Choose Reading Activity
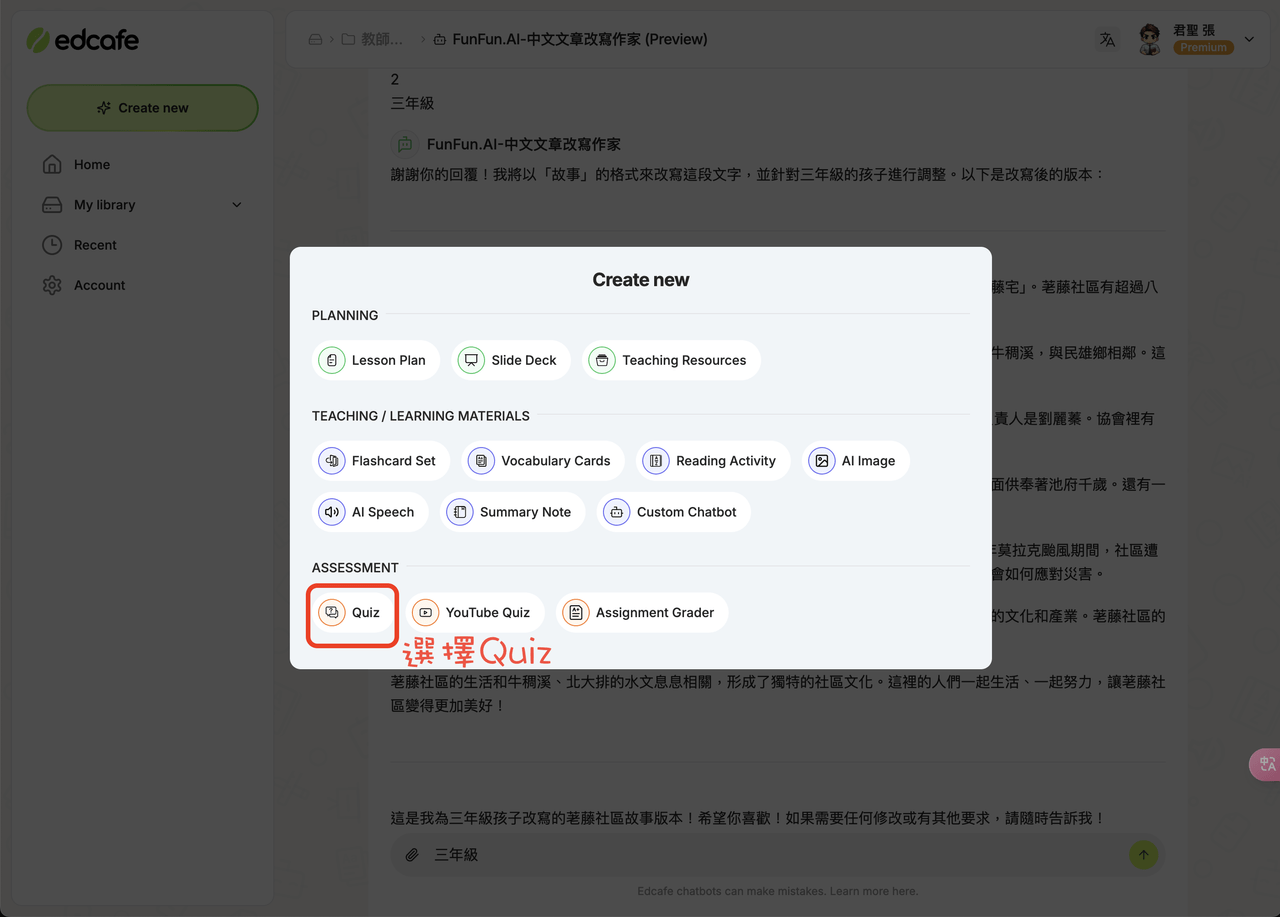 click(713, 461)
